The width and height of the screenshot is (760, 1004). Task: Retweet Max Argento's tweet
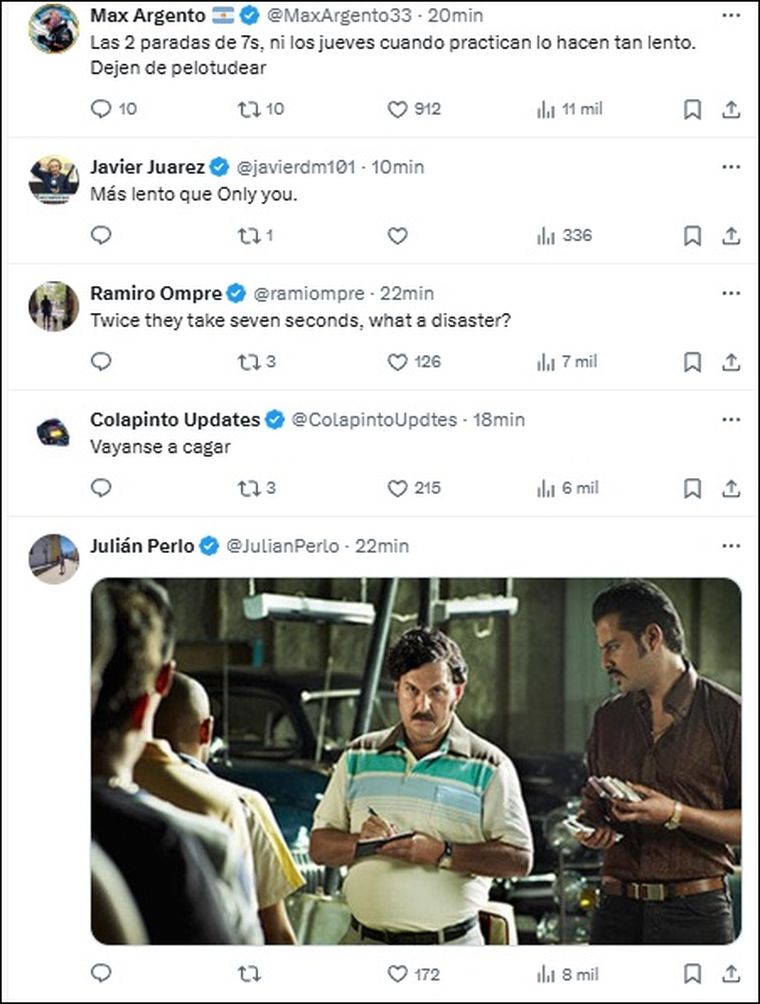click(x=249, y=109)
